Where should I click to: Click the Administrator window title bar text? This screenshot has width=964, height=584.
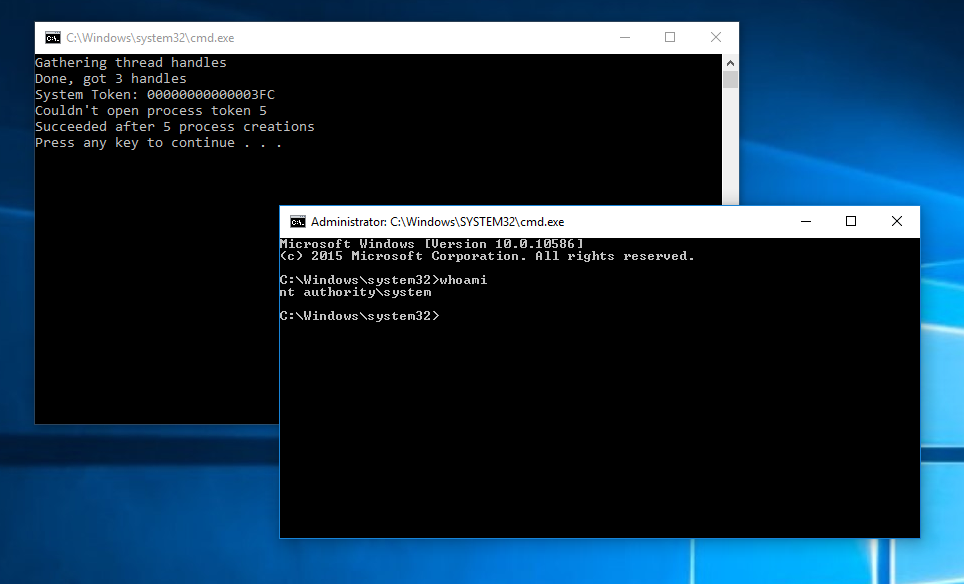click(x=437, y=222)
